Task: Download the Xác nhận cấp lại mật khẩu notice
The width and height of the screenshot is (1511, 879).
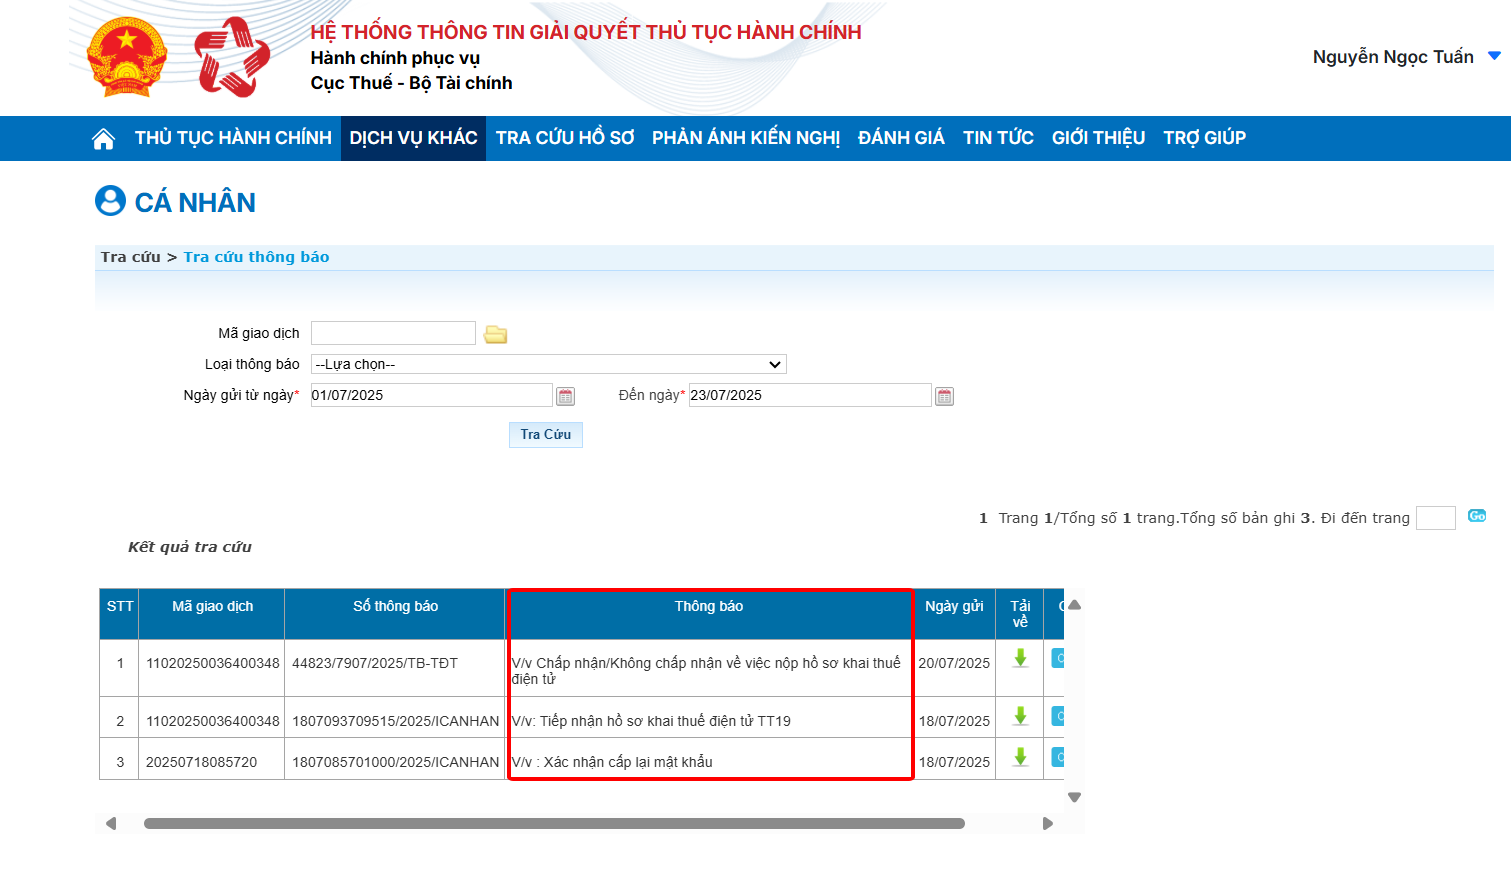Action: click(x=1020, y=757)
